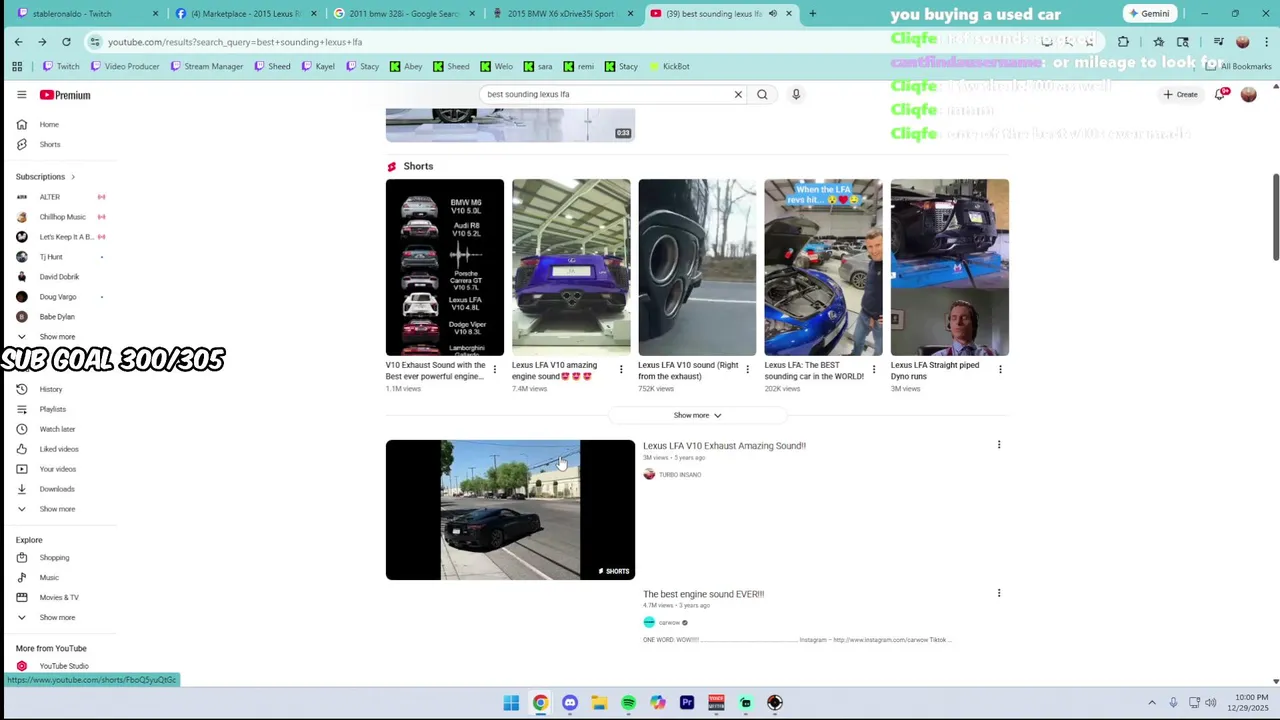
Task: Switch to the Marketplace 2015 Lexus tab
Action: click(x=245, y=14)
